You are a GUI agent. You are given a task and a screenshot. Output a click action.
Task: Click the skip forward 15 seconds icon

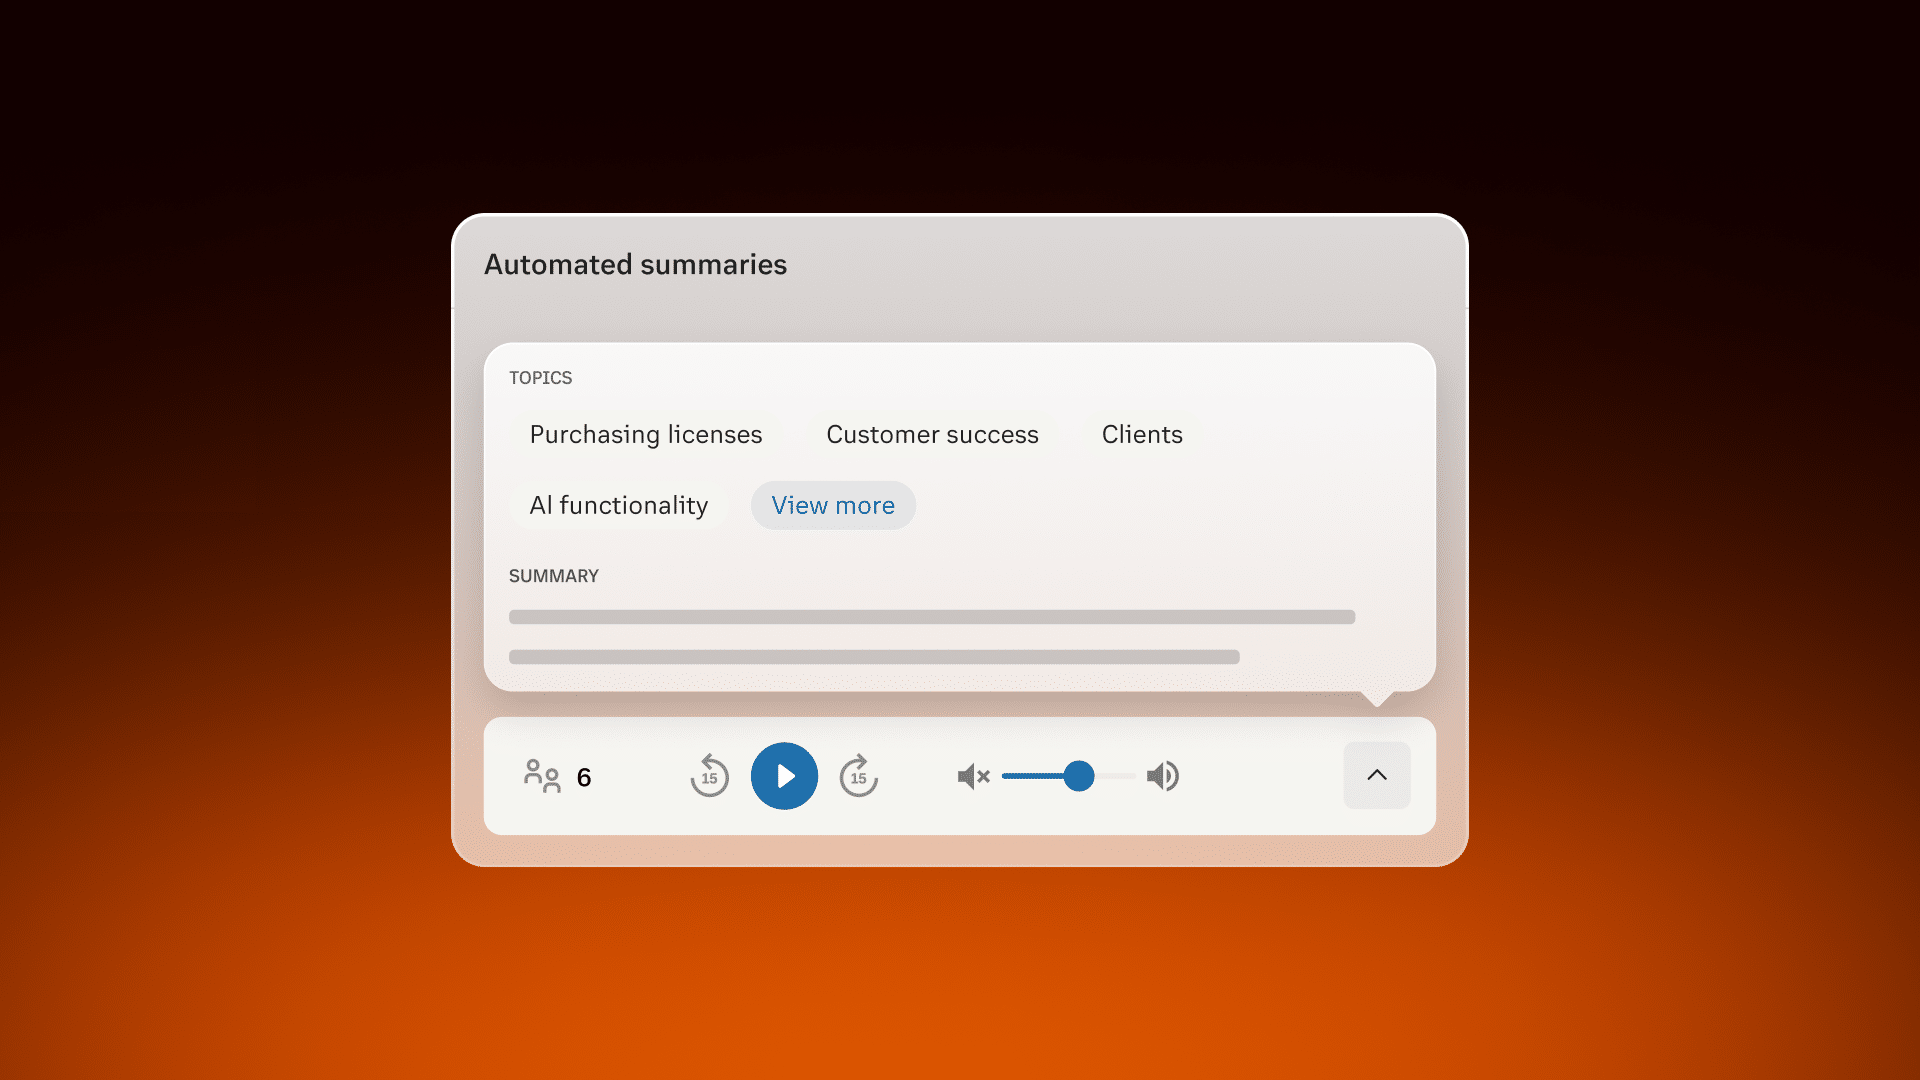click(x=857, y=775)
